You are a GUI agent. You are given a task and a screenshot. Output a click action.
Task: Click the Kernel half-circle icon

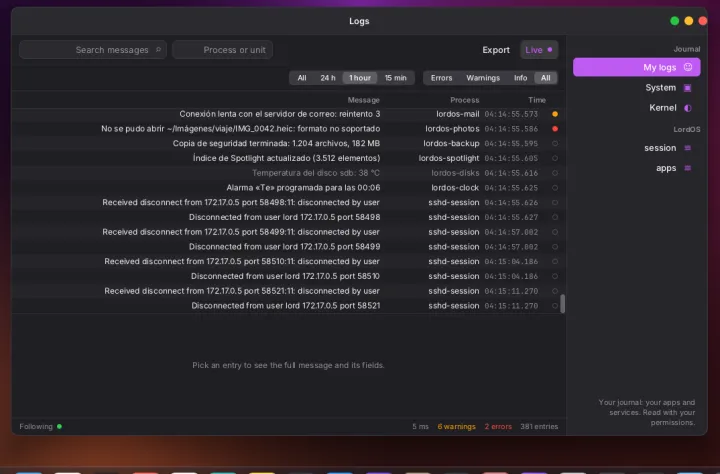[687, 108]
